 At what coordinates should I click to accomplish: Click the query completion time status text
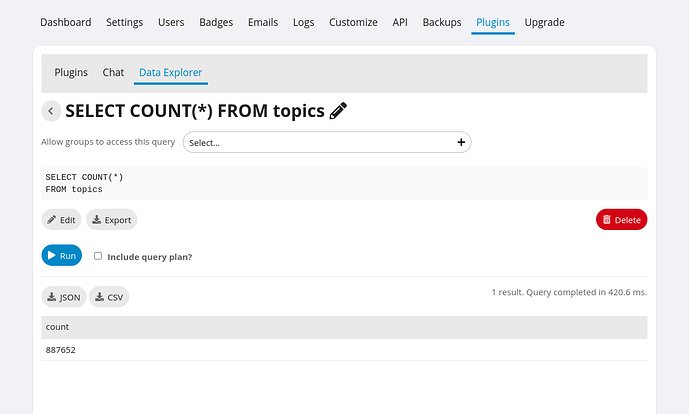[x=569, y=292]
